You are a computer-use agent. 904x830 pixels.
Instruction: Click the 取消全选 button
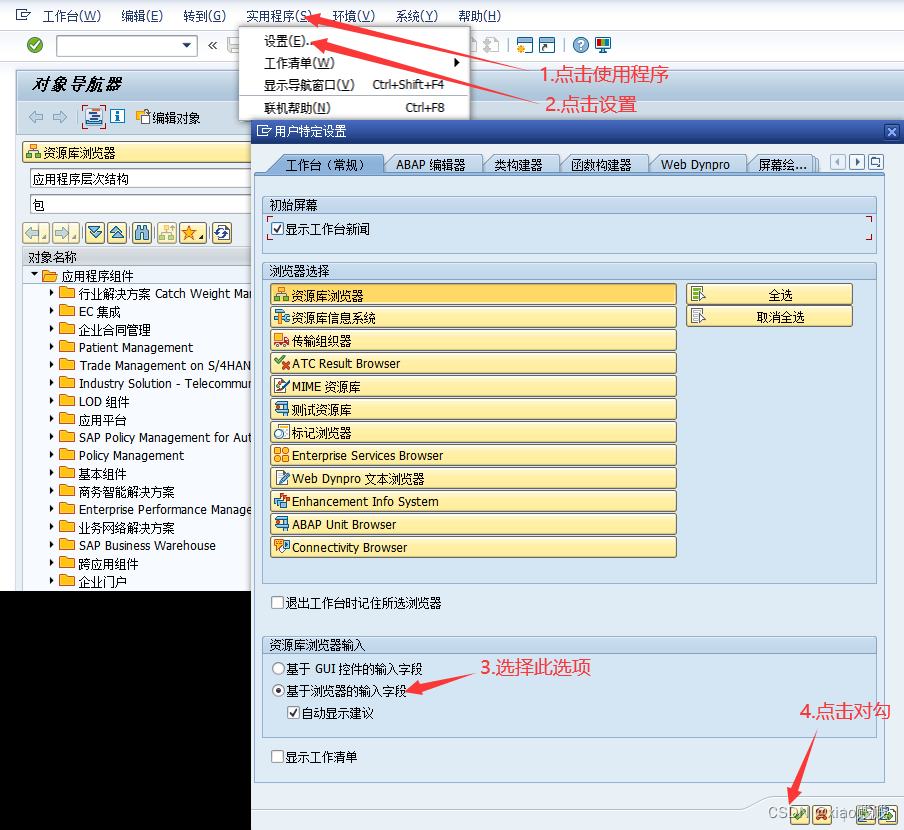click(769, 316)
